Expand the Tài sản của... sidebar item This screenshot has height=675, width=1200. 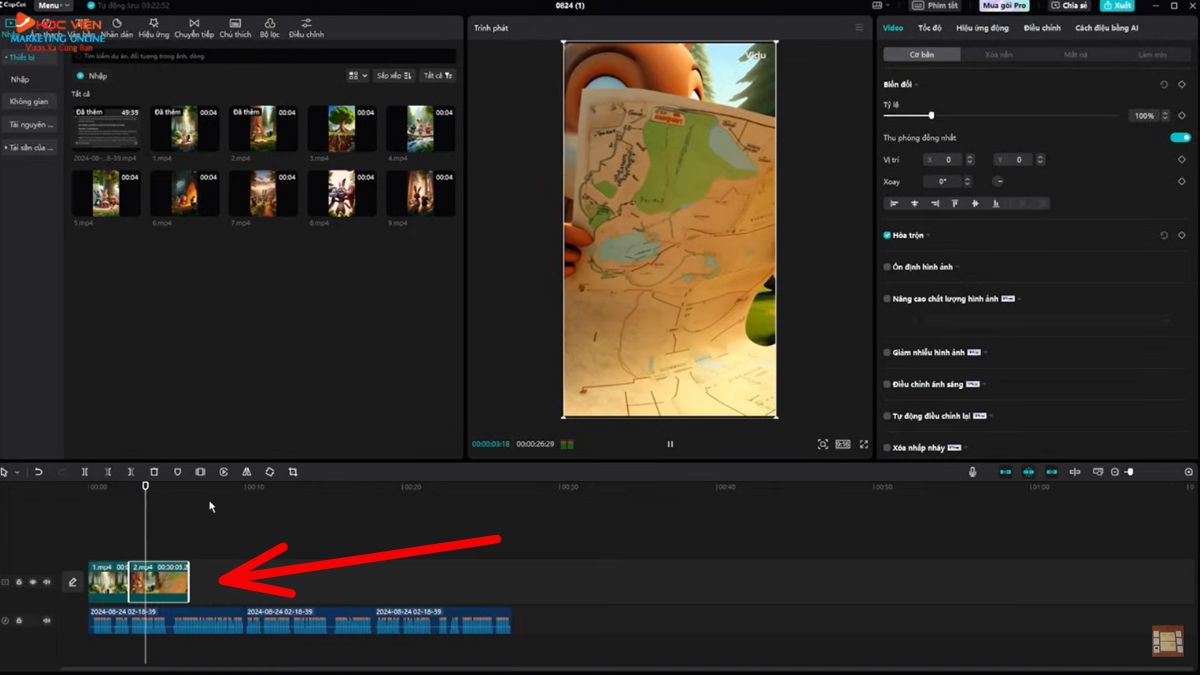pos(31,147)
